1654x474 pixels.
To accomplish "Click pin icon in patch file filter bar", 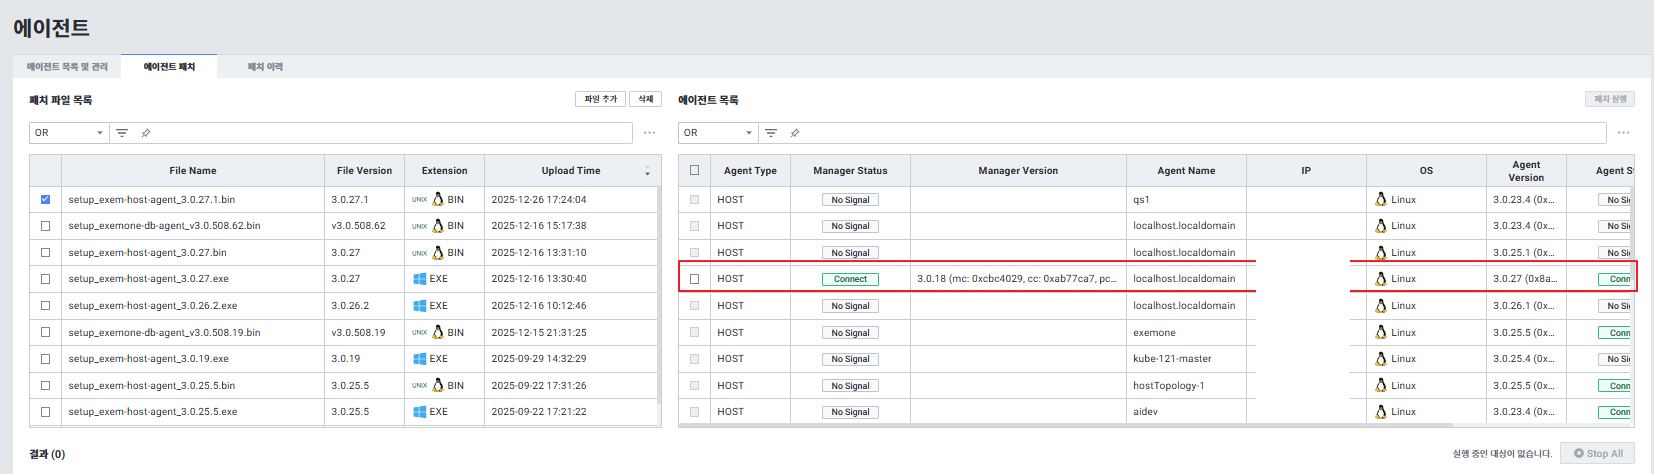I will pos(146,133).
